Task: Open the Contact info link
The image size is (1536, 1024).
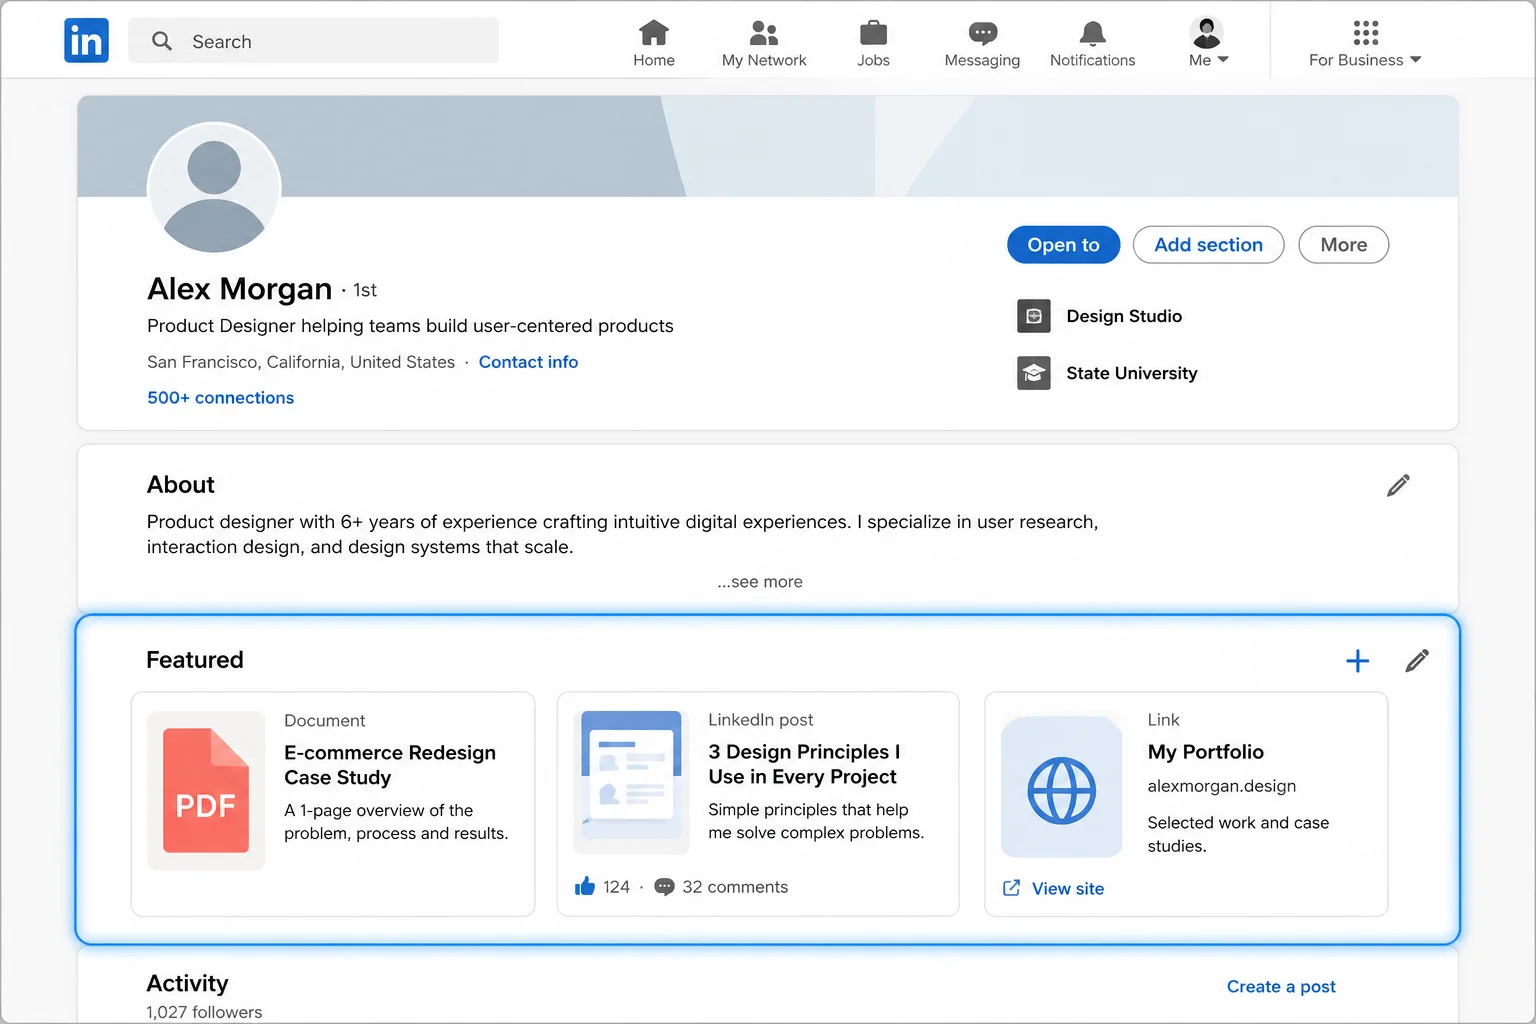Action: [528, 362]
